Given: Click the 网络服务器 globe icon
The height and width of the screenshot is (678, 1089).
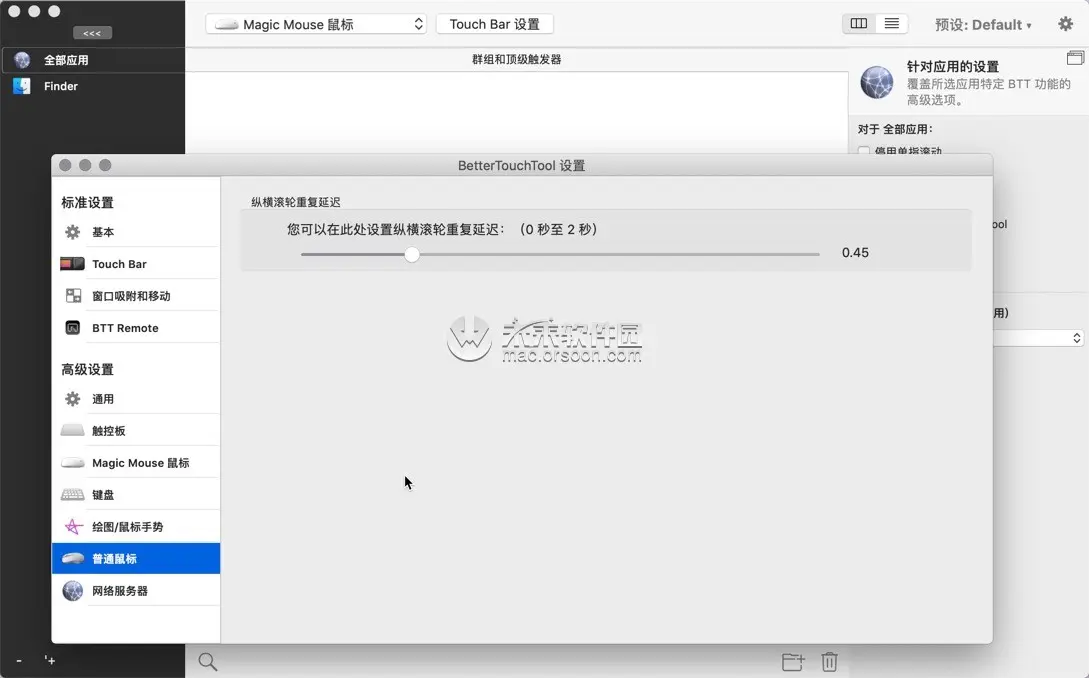Looking at the screenshot, I should pyautogui.click(x=72, y=590).
